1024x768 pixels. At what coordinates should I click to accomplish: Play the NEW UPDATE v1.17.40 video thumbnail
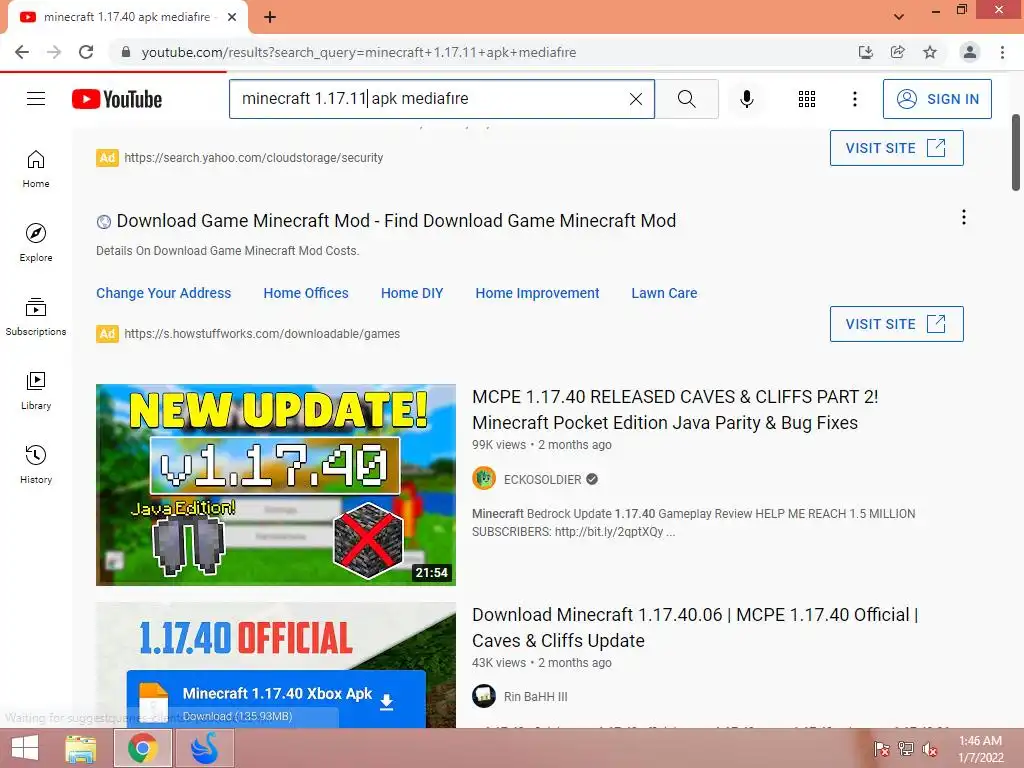pyautogui.click(x=276, y=485)
